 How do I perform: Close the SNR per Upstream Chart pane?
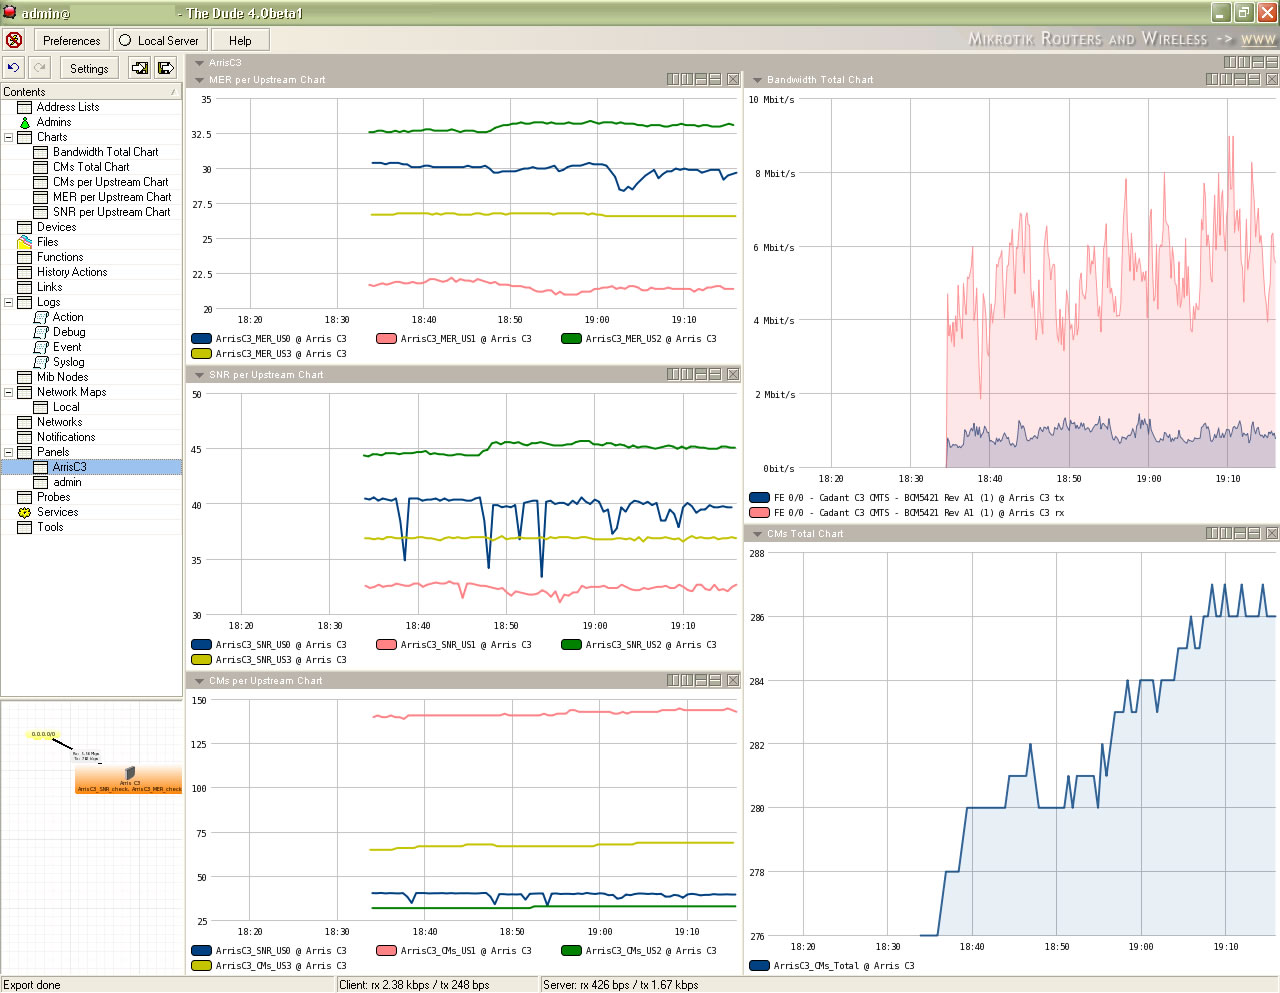(733, 375)
